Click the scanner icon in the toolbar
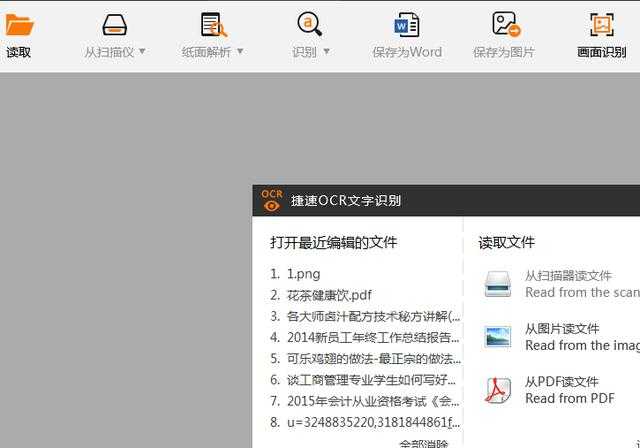This screenshot has height=448, width=640. [114, 24]
